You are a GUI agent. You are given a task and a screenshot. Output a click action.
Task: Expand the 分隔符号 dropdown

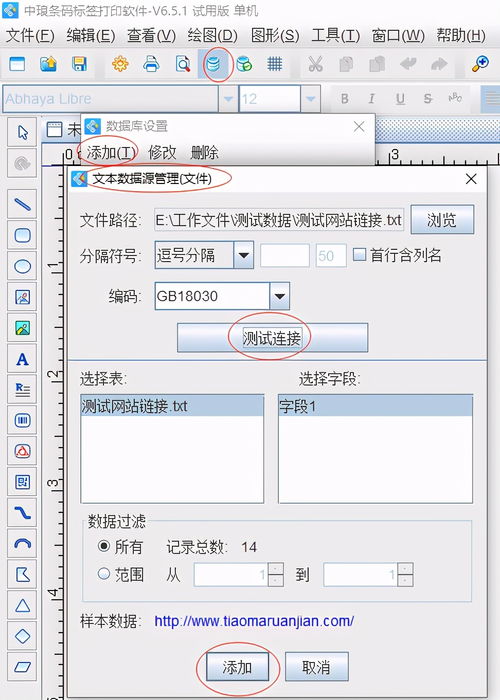[244, 255]
